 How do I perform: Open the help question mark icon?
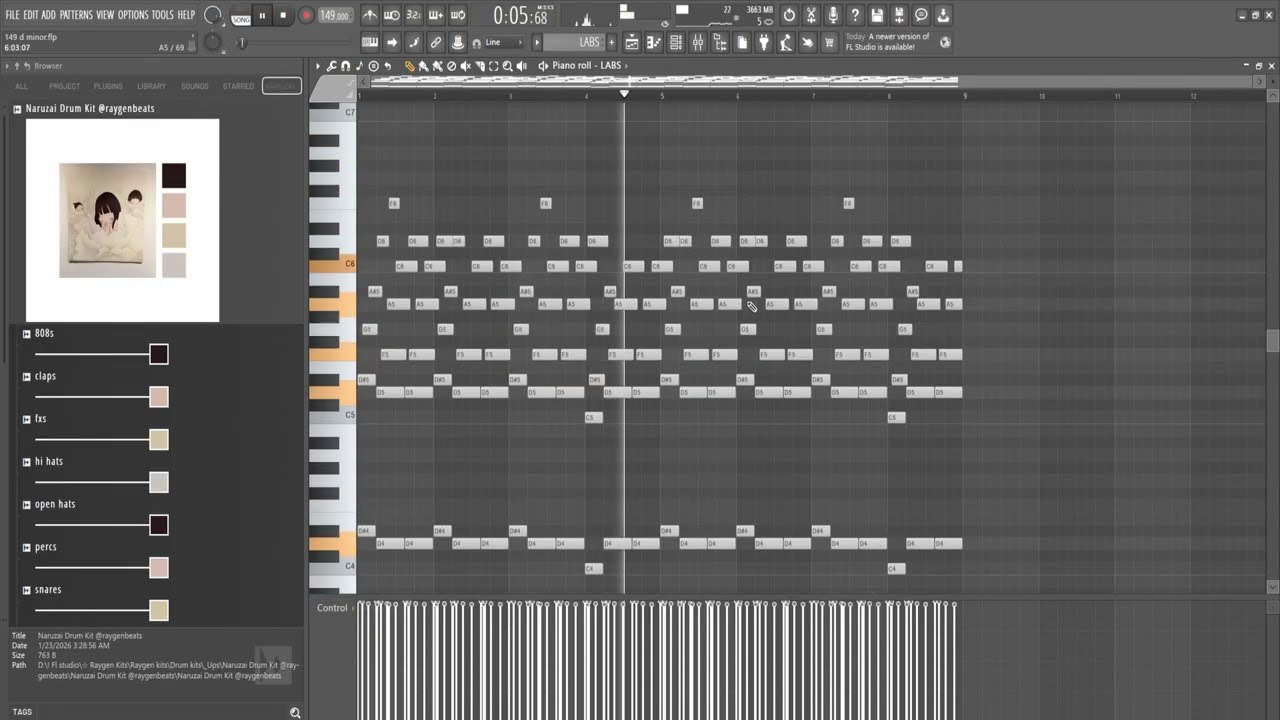coord(855,15)
